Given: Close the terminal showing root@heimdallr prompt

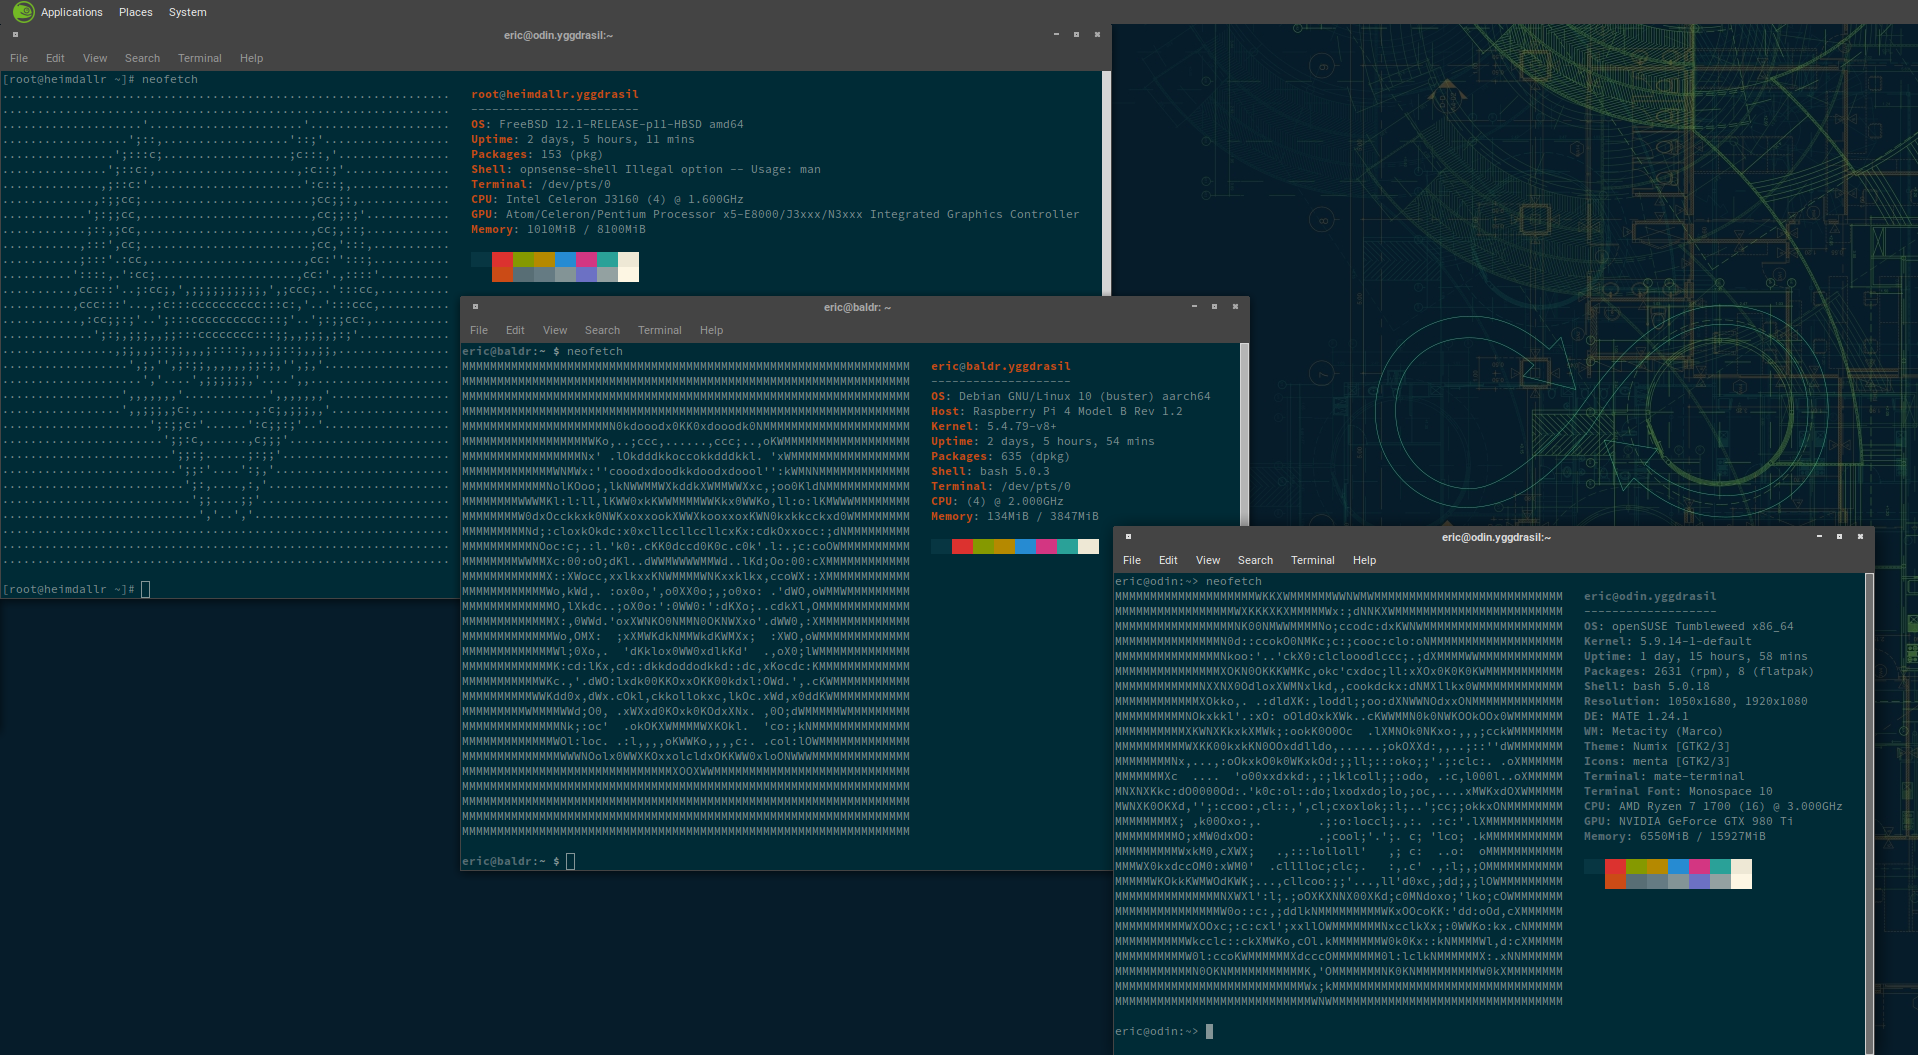Looking at the screenshot, I should (1097, 35).
